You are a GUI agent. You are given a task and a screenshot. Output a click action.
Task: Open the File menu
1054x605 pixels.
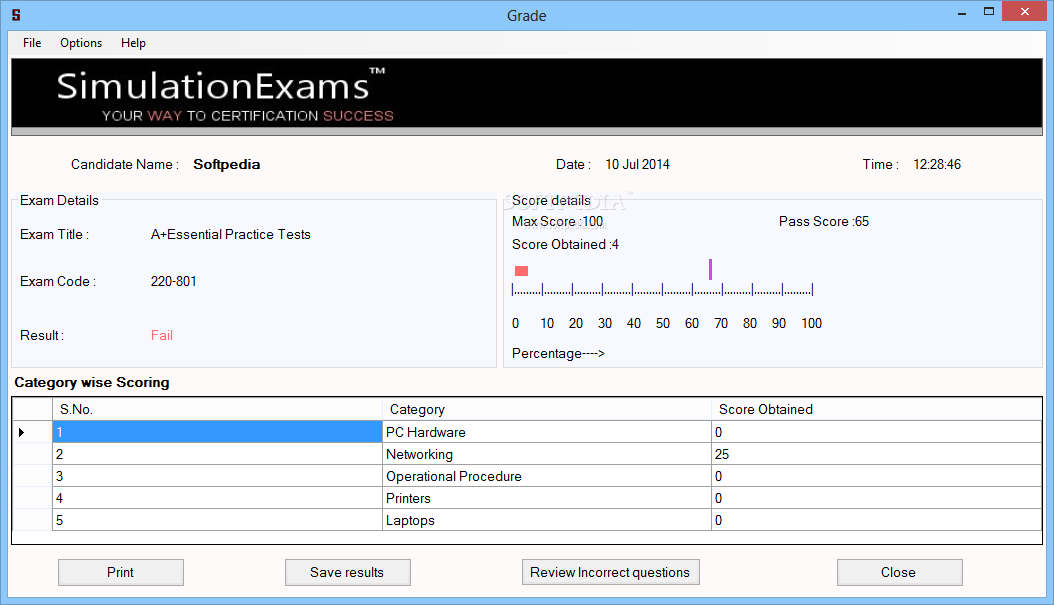(32, 43)
